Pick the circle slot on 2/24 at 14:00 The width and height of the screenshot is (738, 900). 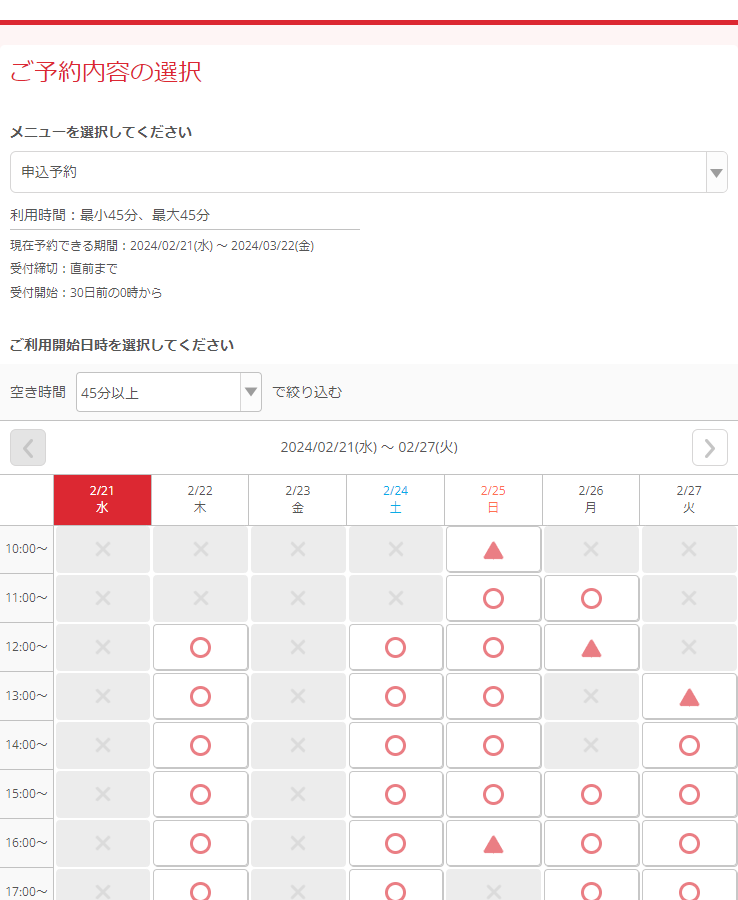[x=395, y=745]
